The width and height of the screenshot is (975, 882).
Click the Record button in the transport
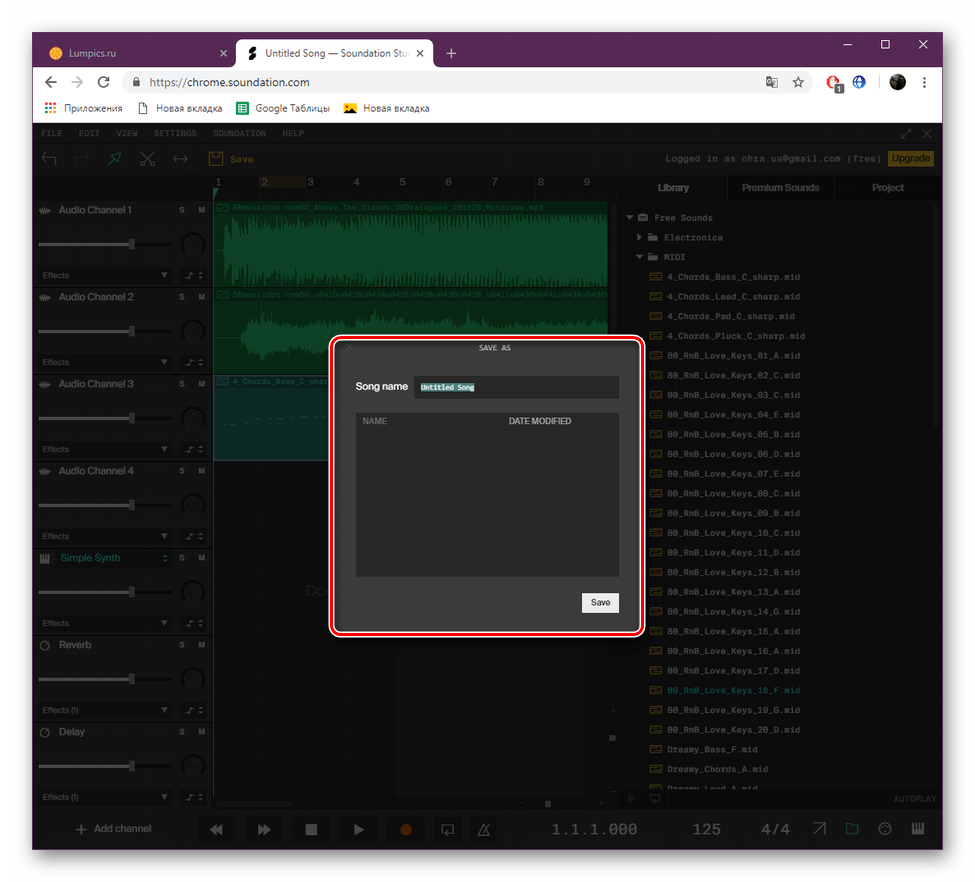click(x=405, y=829)
